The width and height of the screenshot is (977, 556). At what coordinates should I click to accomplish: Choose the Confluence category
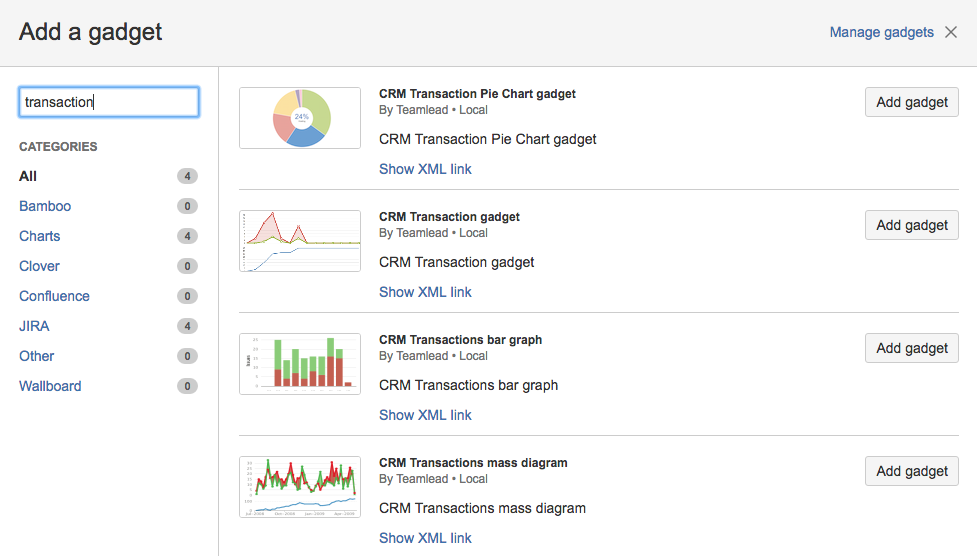coord(54,296)
